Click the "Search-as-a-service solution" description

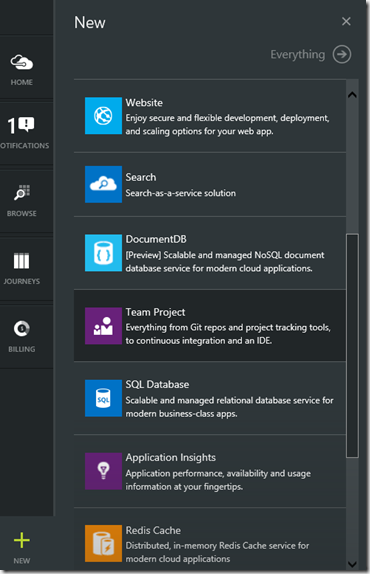[180, 193]
